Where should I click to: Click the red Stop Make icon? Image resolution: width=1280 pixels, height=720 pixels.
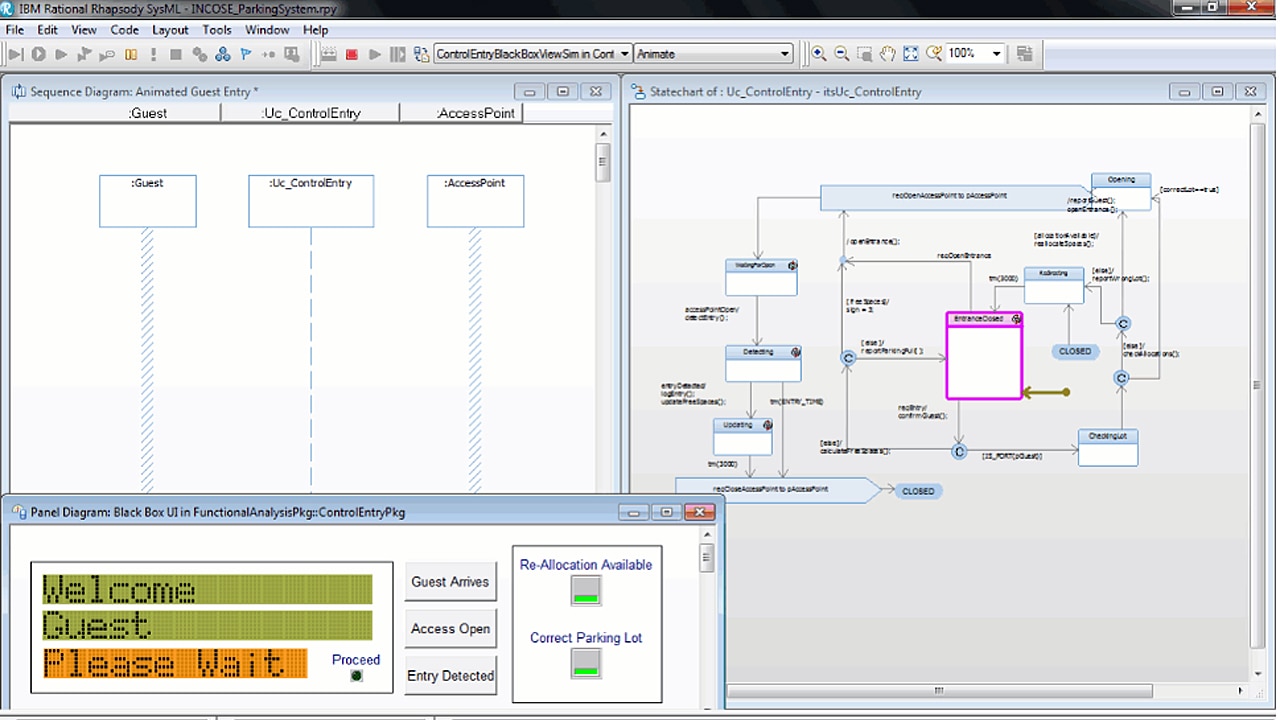pyautogui.click(x=351, y=53)
